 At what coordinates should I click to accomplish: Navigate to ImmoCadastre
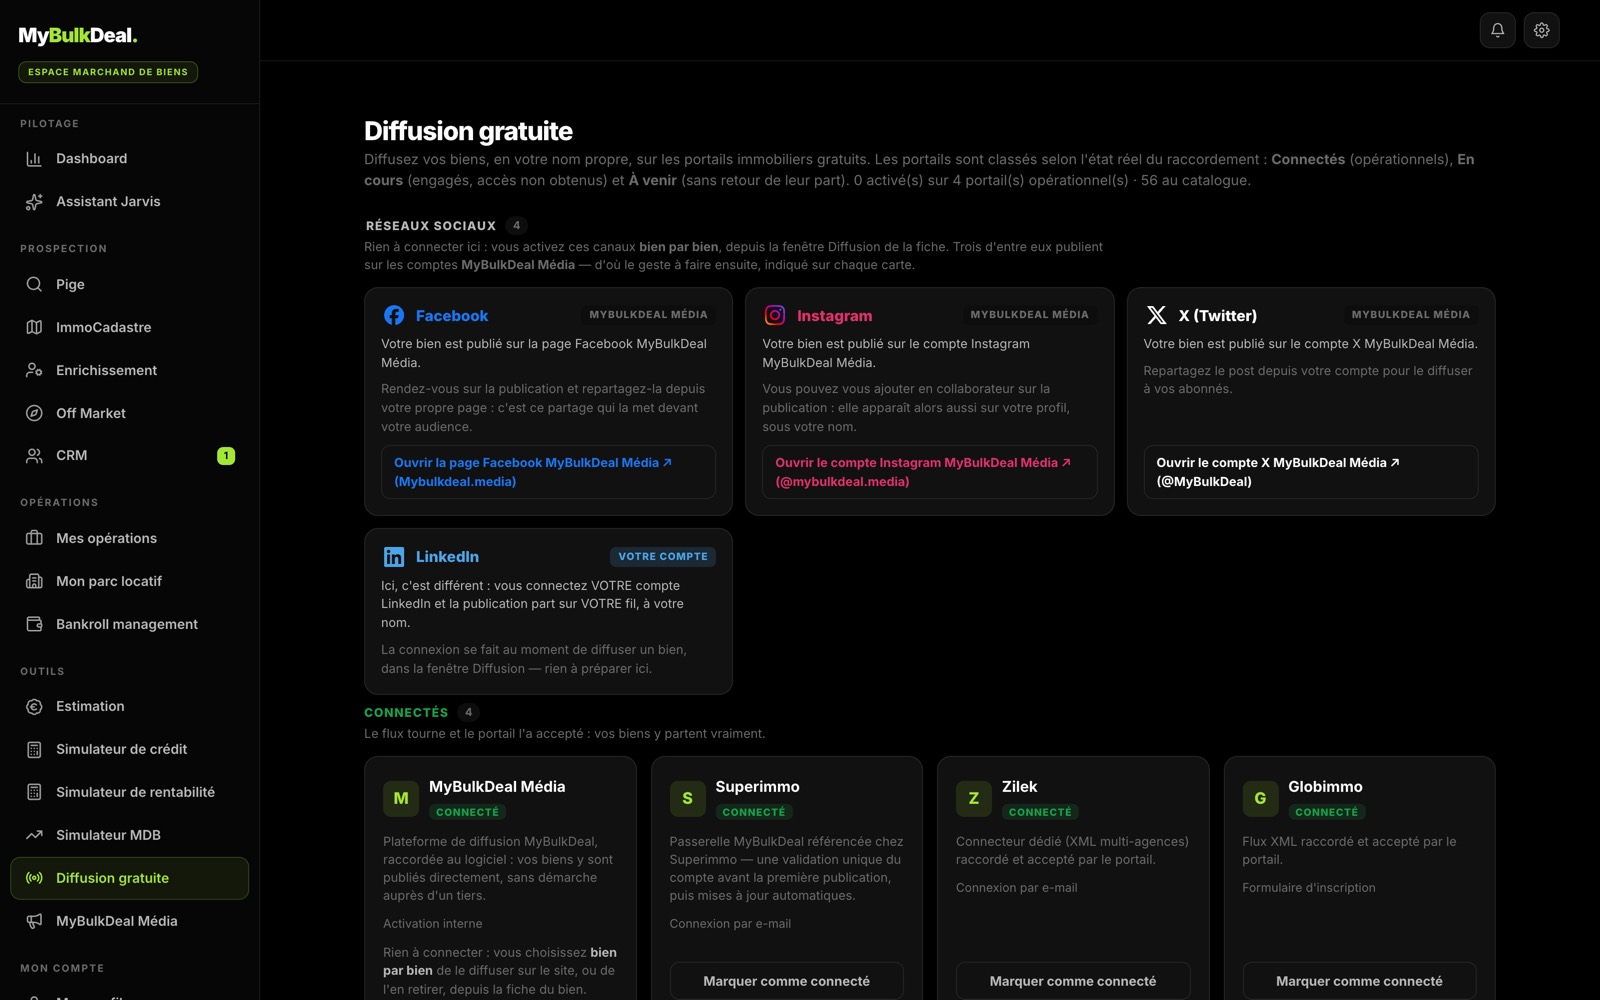(x=130, y=327)
